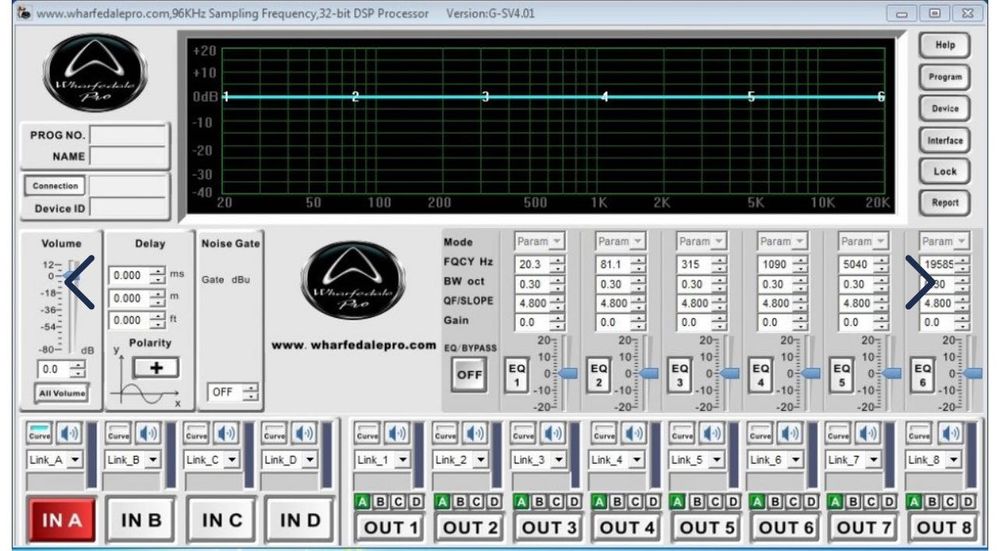Click the left chevron carousel arrow
The image size is (1000, 551).
coord(79,282)
